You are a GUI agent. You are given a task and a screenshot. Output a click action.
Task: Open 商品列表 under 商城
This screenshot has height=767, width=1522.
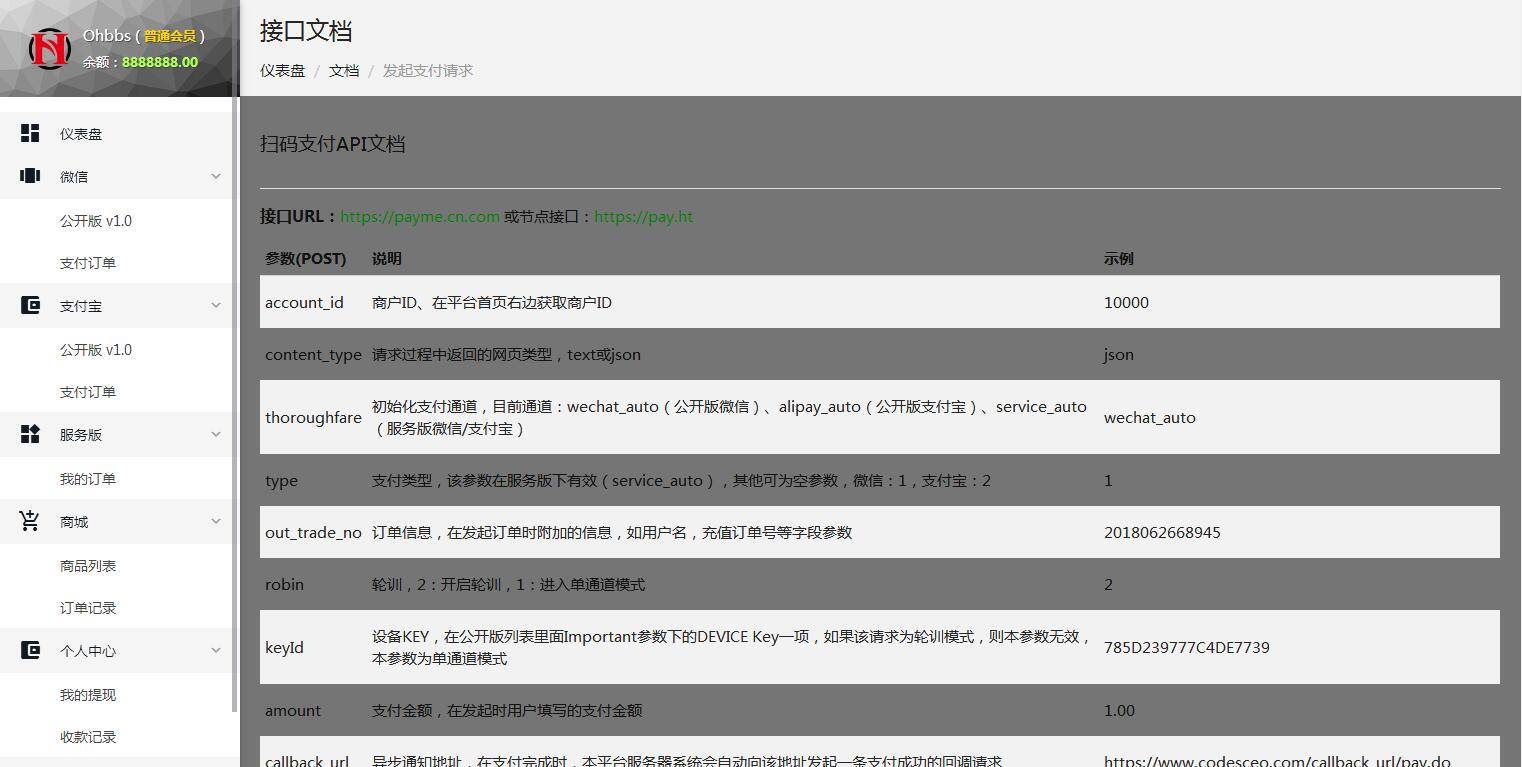click(89, 564)
